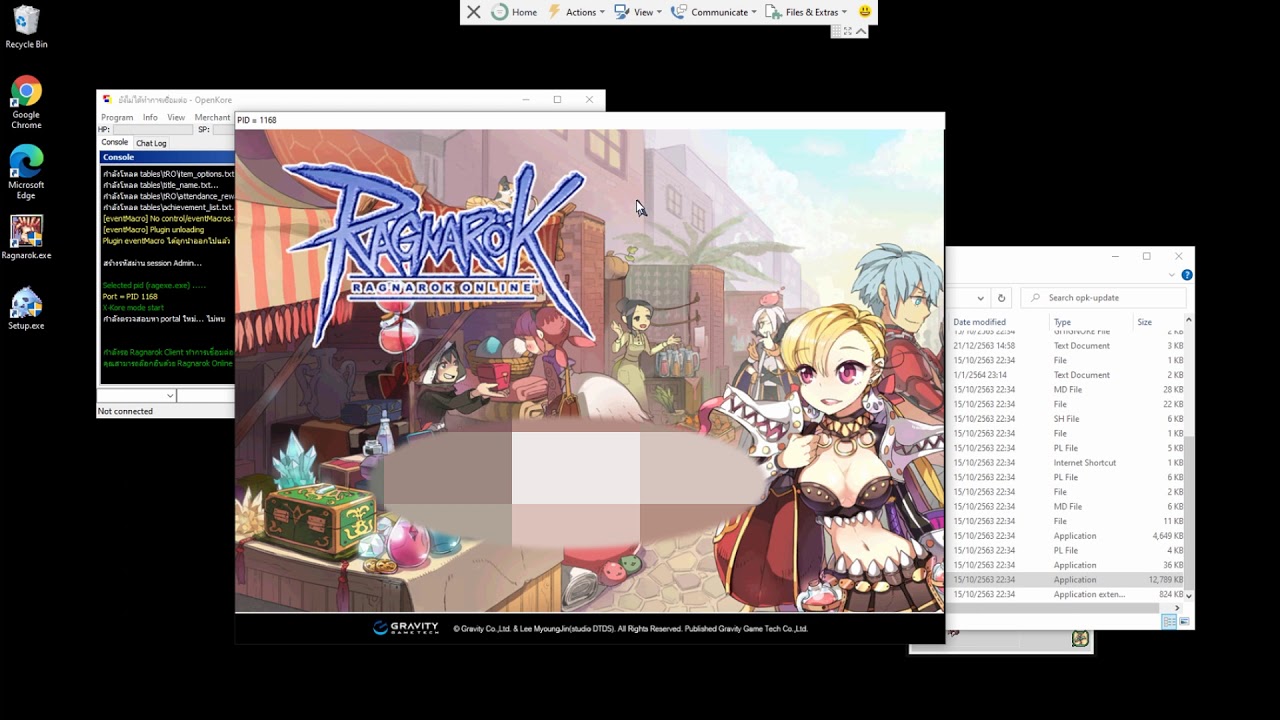Click the Gravity Game Tech logo
The image size is (1280, 720).
406,628
